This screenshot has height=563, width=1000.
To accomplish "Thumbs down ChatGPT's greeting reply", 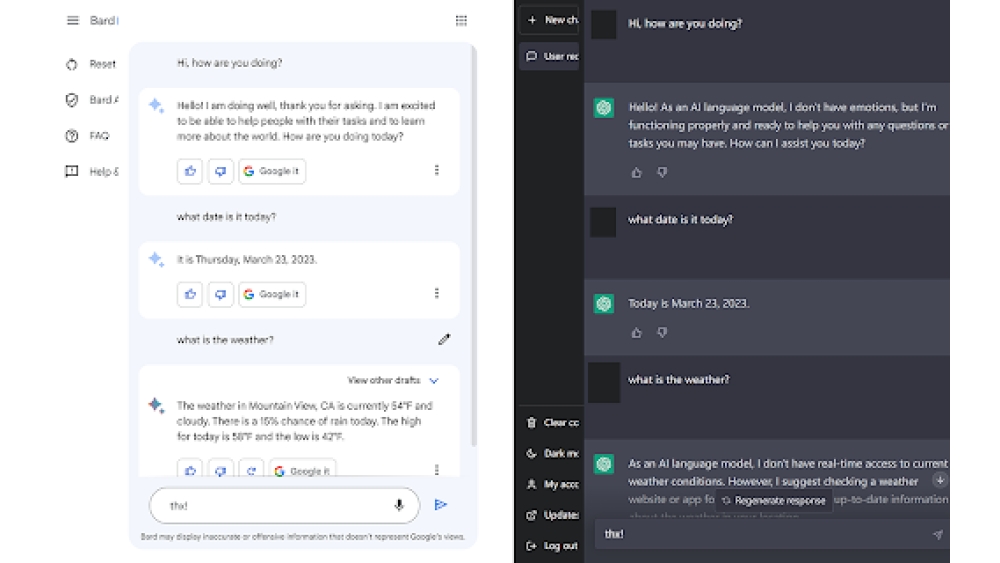I will coord(662,172).
